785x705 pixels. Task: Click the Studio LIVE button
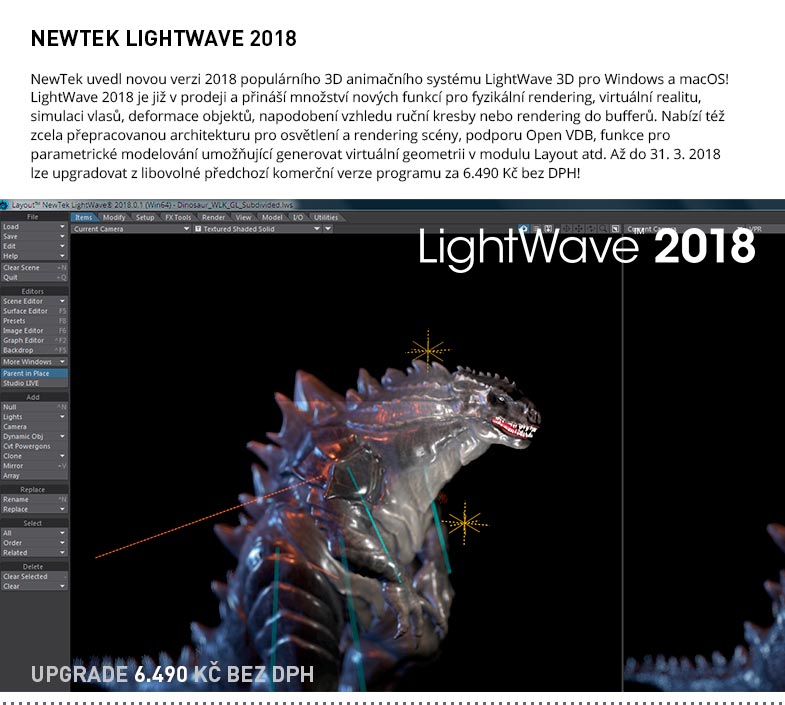(34, 383)
